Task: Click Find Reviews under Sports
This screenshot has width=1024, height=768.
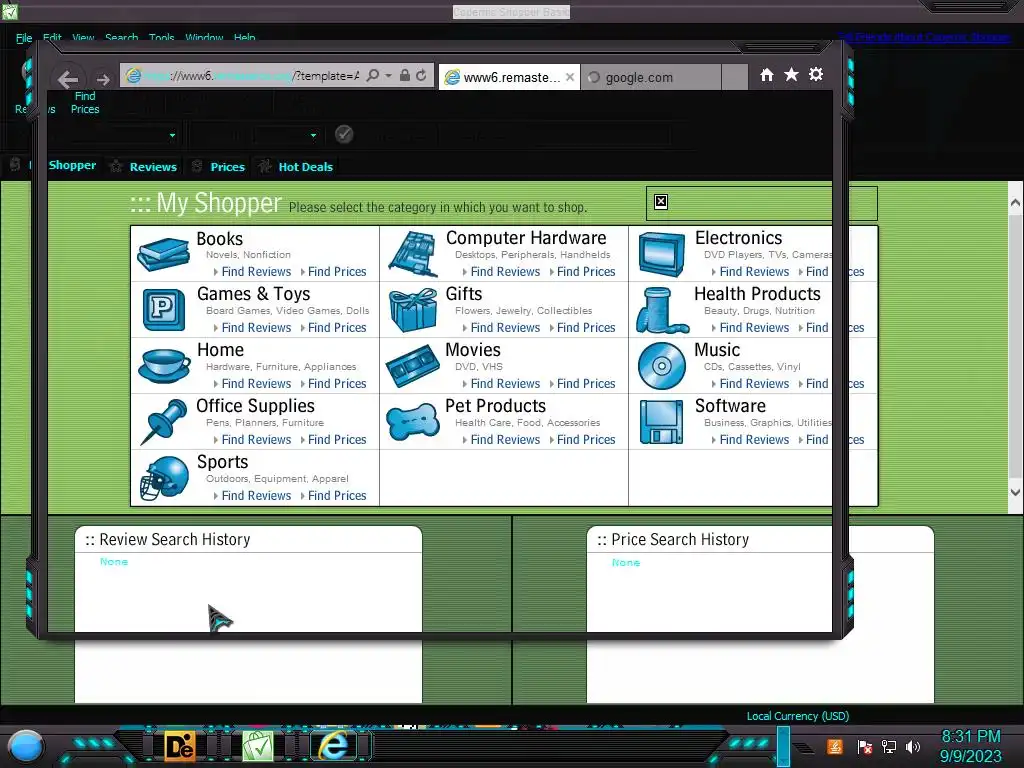Action: (x=256, y=496)
